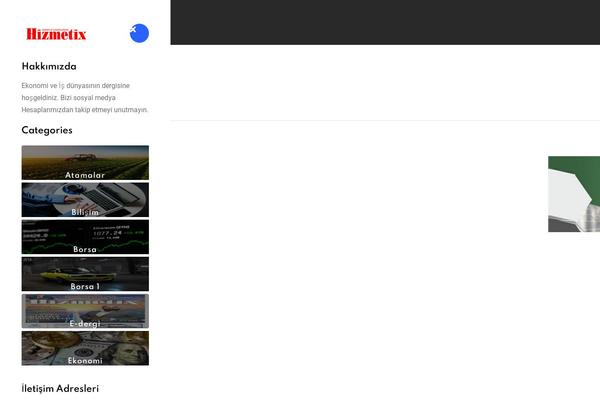Open the Borsa 1 category
Image resolution: width=600 pixels, height=400 pixels.
pyautogui.click(x=85, y=274)
